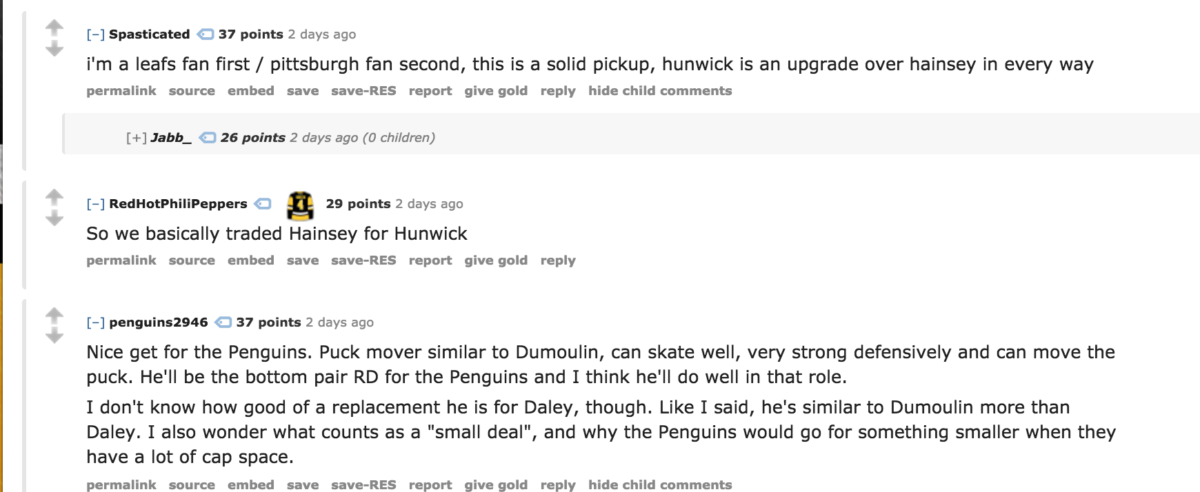The height and width of the screenshot is (492, 1200).
Task: Collapse penguins2946's comment thread
Action: pos(96,323)
